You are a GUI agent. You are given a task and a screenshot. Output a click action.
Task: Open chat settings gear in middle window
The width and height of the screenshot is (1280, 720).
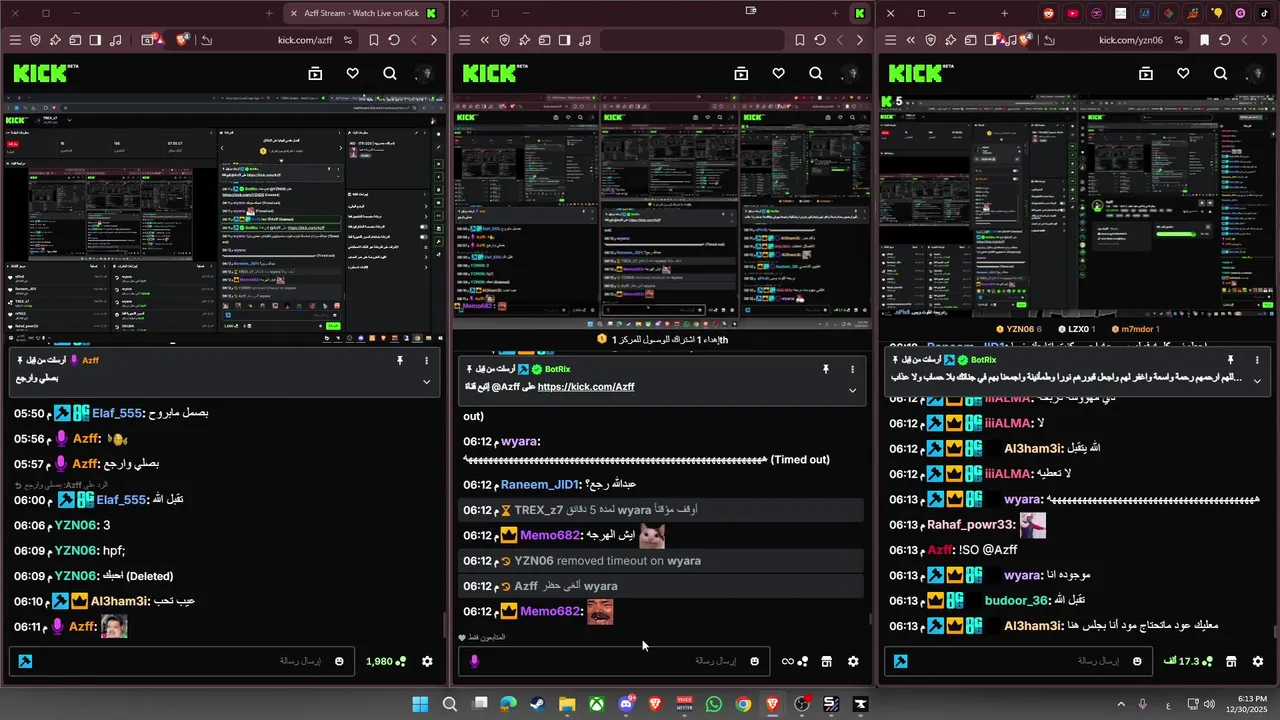[853, 661]
